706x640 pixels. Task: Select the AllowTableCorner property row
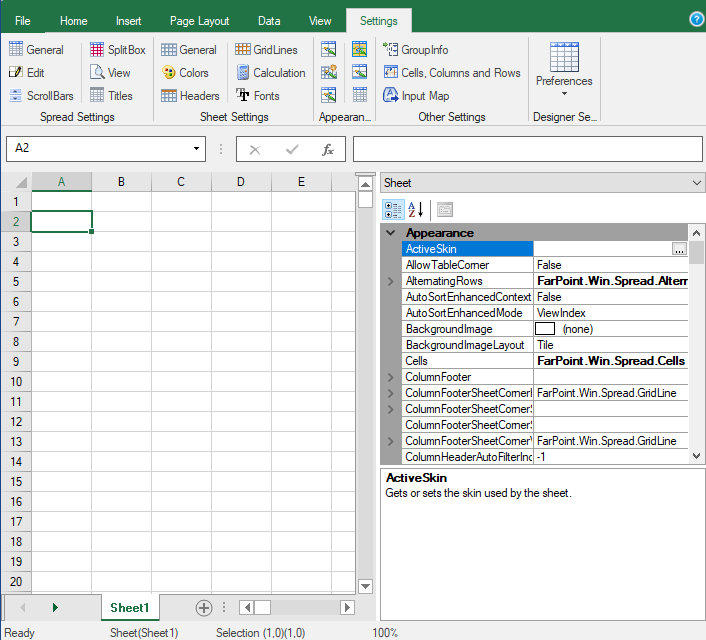[x=544, y=265]
